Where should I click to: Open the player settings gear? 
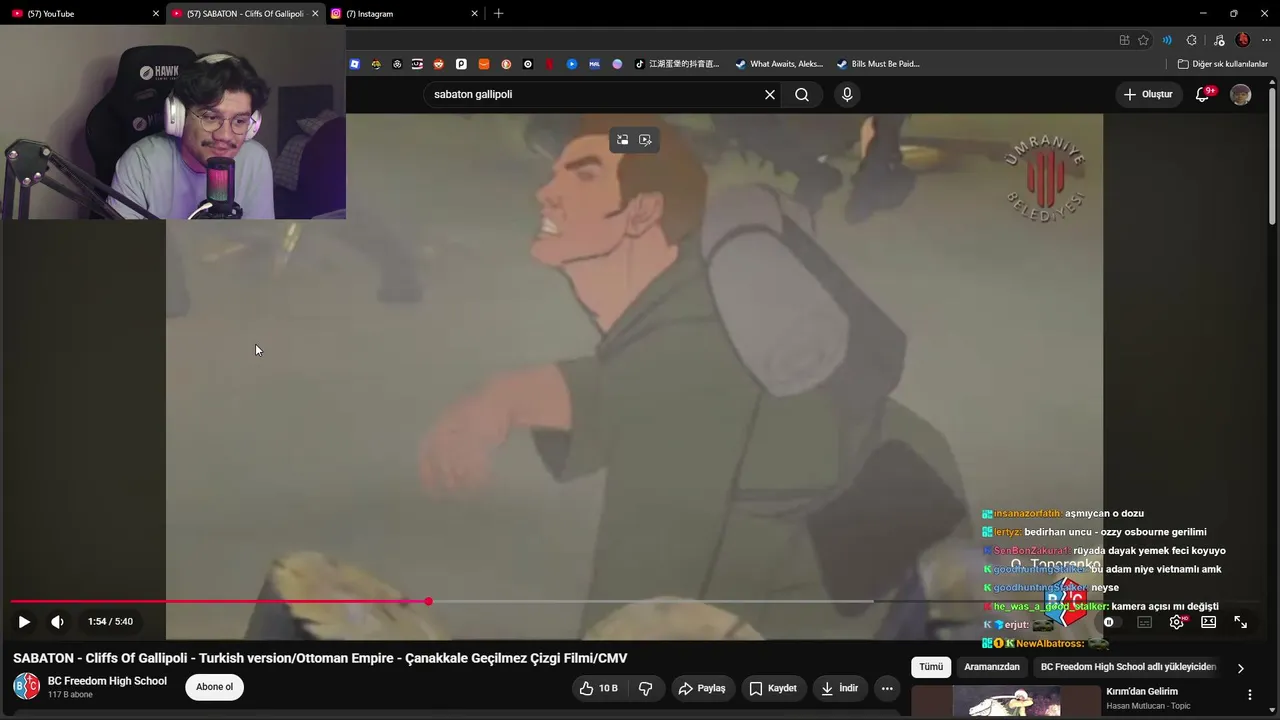coord(1177,622)
